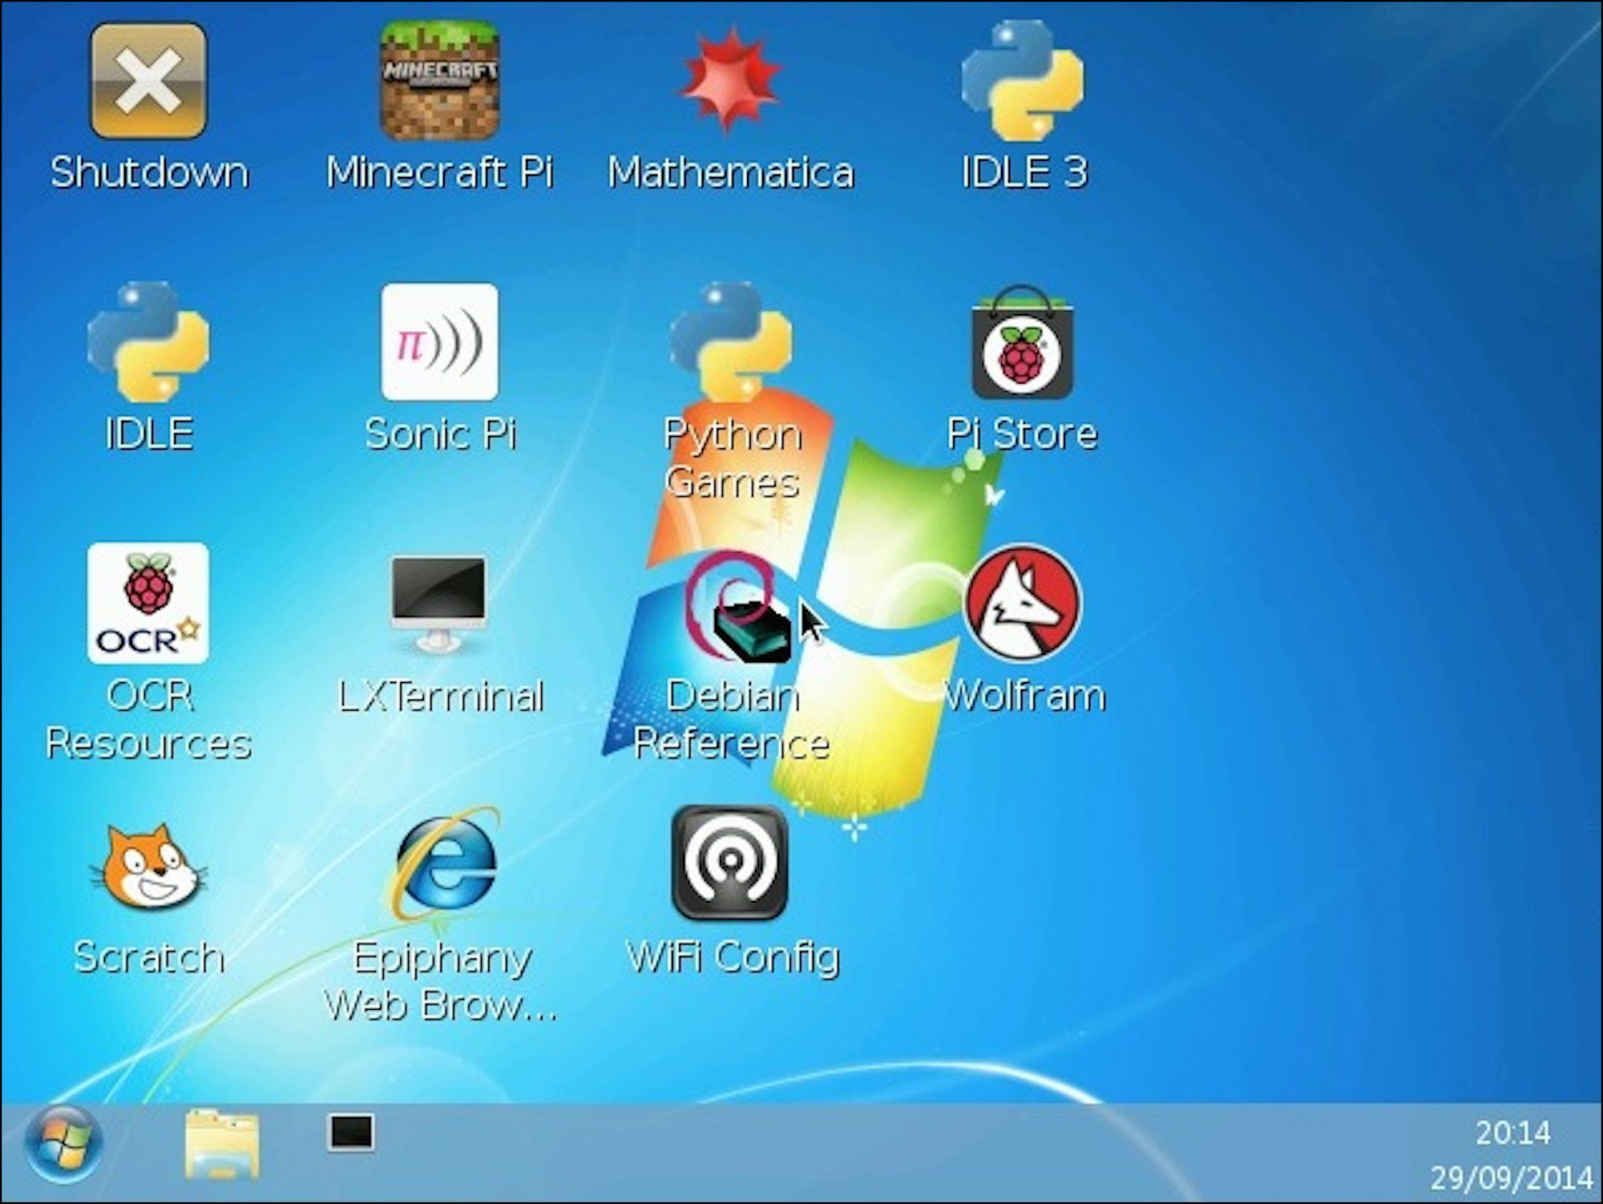The image size is (1603, 1204).
Task: Open OCR Resources icon
Action: [x=148, y=603]
